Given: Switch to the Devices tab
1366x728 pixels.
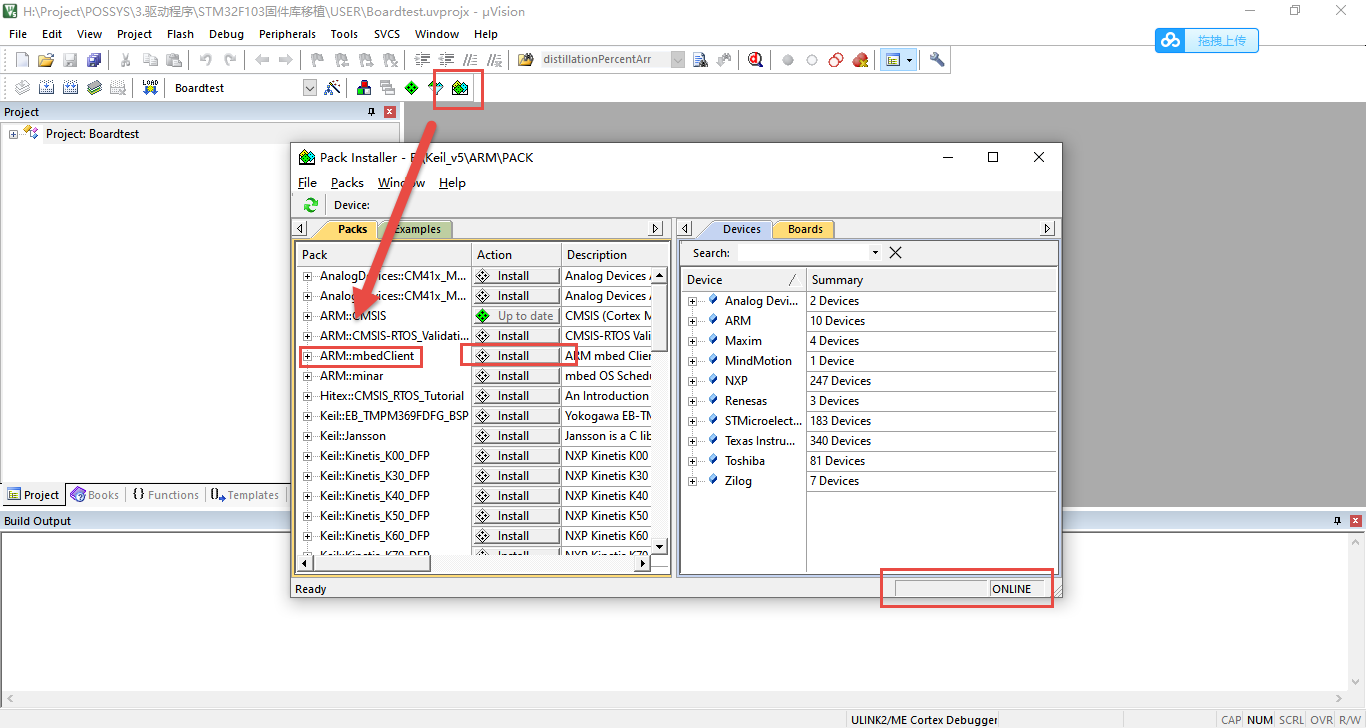Looking at the screenshot, I should 741,229.
